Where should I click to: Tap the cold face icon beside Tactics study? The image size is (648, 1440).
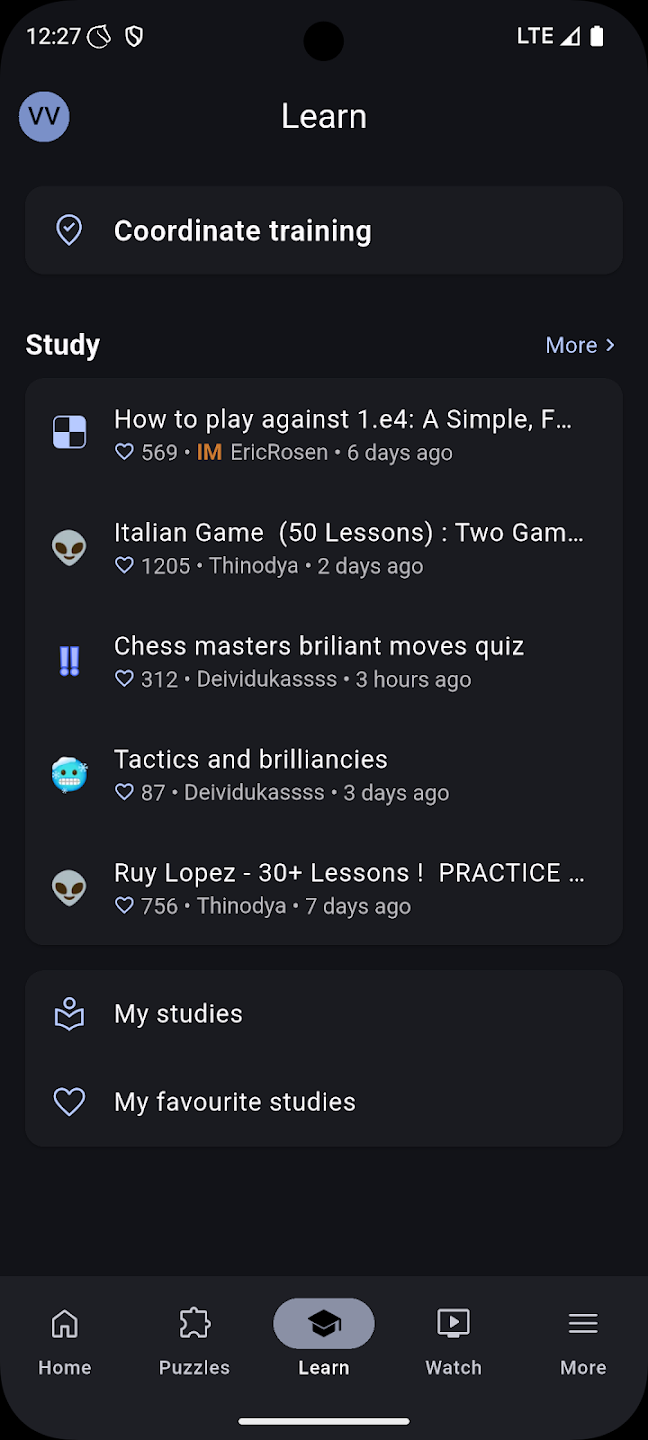[69, 774]
